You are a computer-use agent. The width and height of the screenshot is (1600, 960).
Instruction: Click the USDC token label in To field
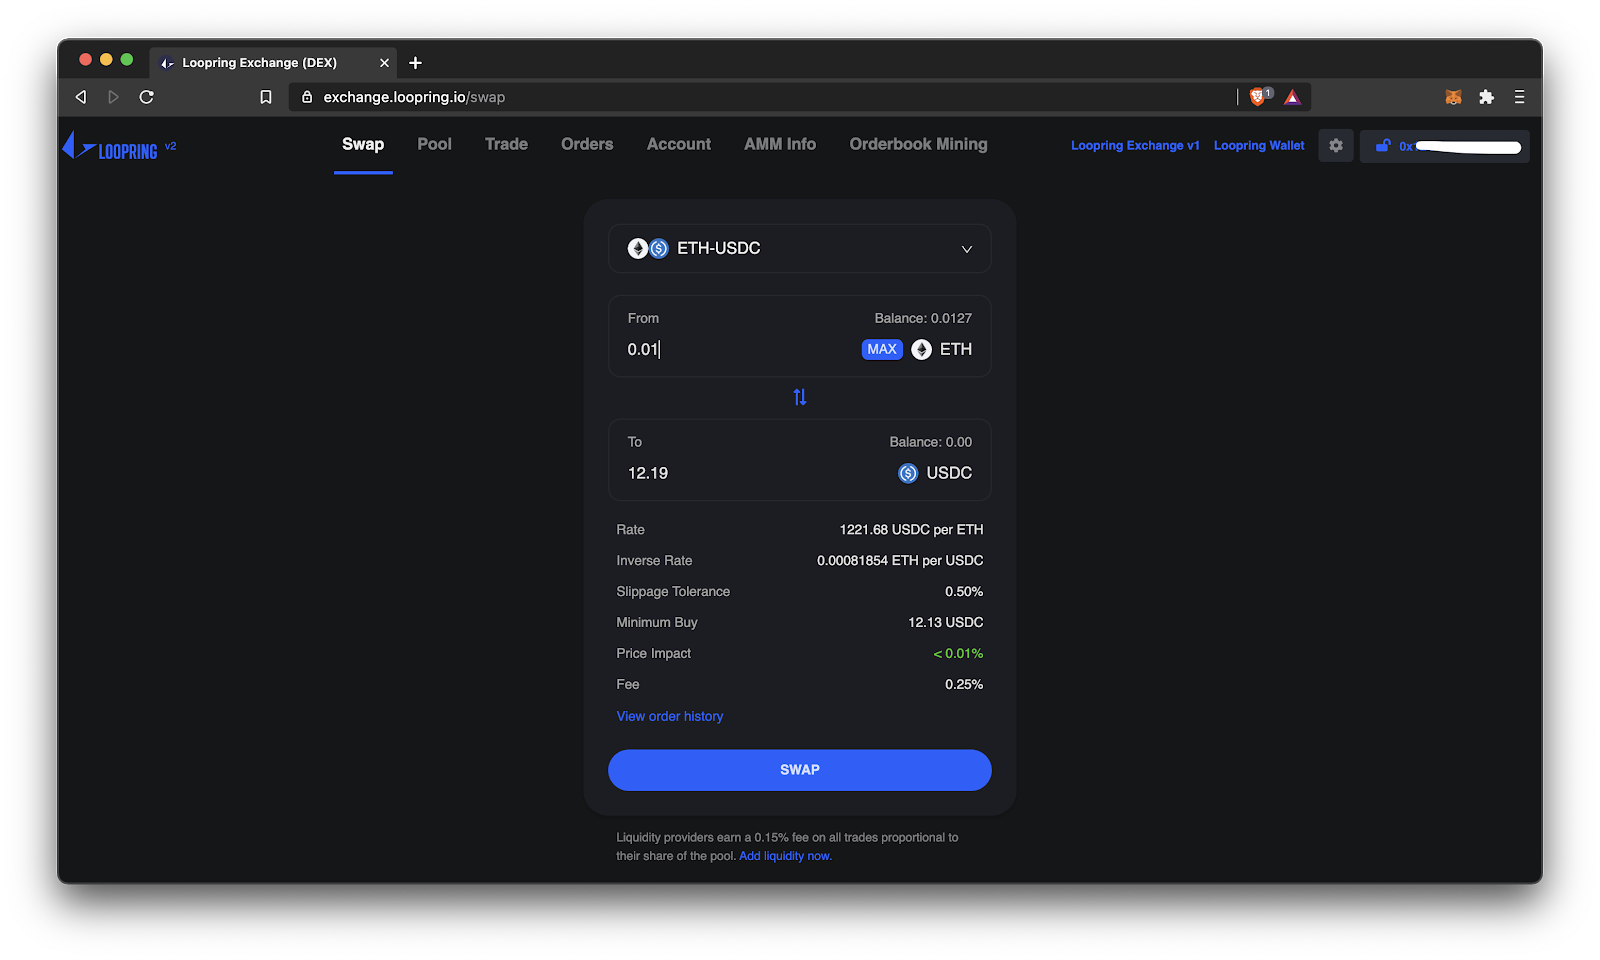click(949, 473)
